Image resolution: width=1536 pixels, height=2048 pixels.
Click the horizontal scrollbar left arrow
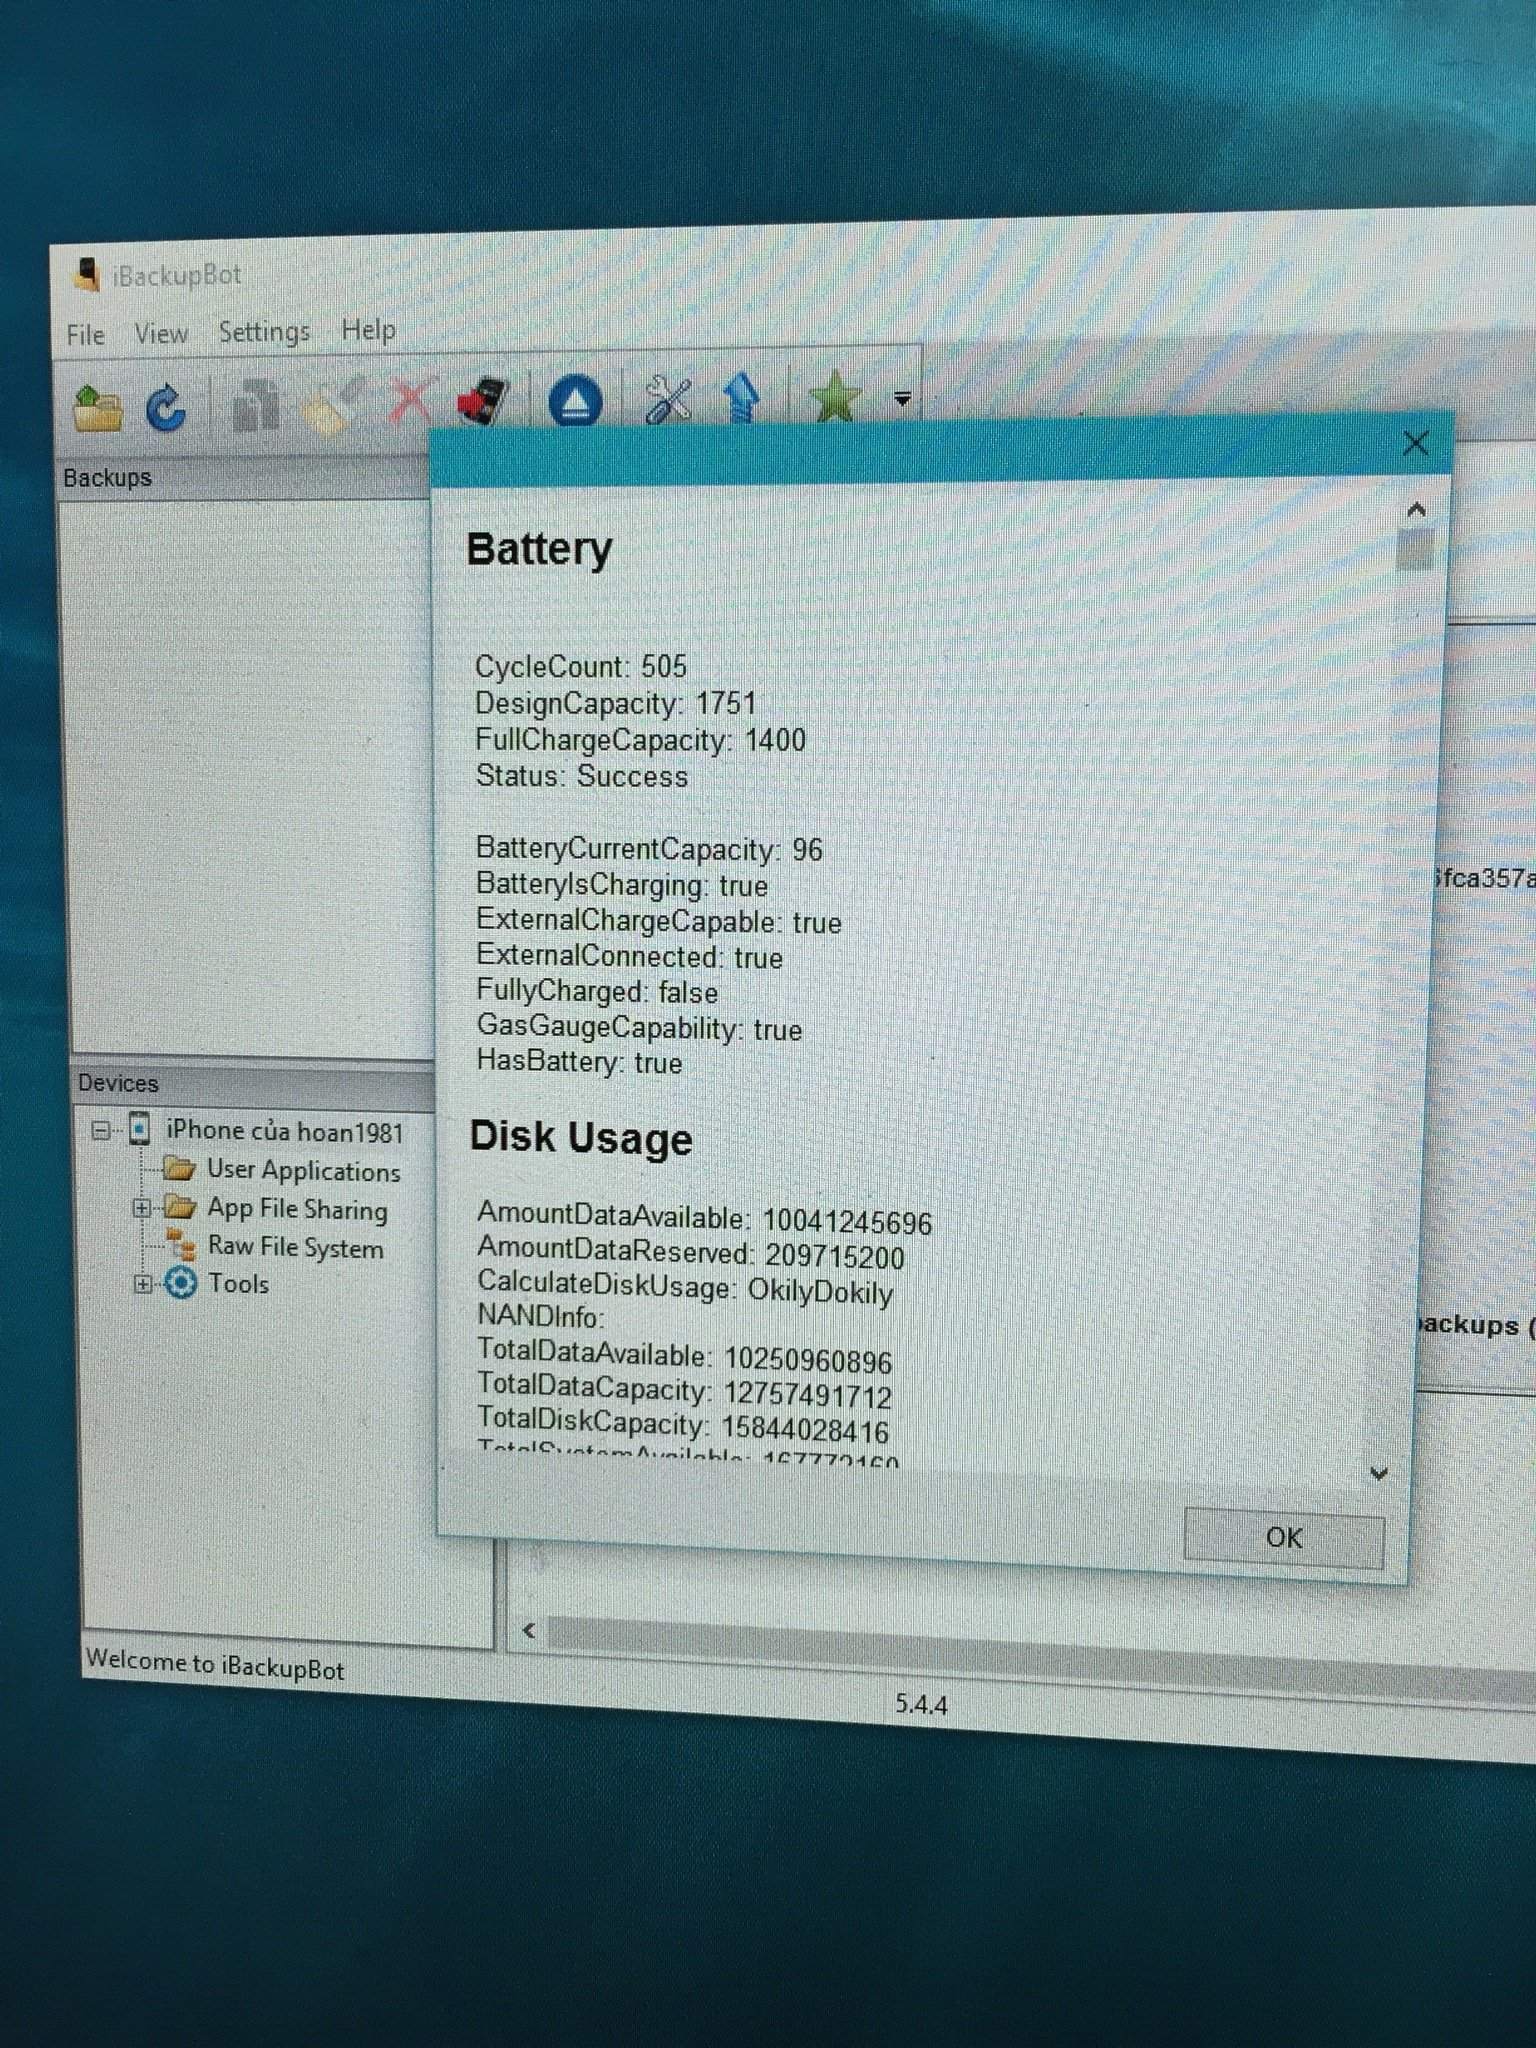click(x=529, y=1631)
